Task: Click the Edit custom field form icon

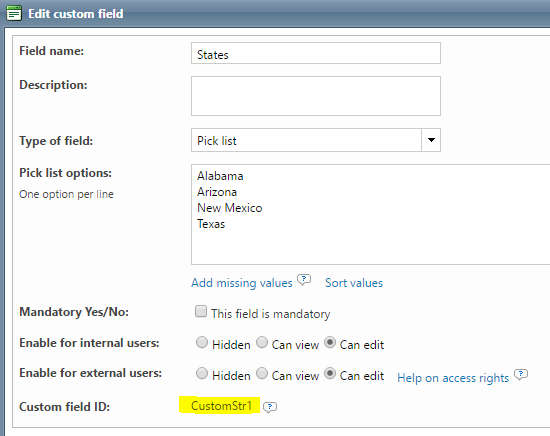Action: point(14,13)
